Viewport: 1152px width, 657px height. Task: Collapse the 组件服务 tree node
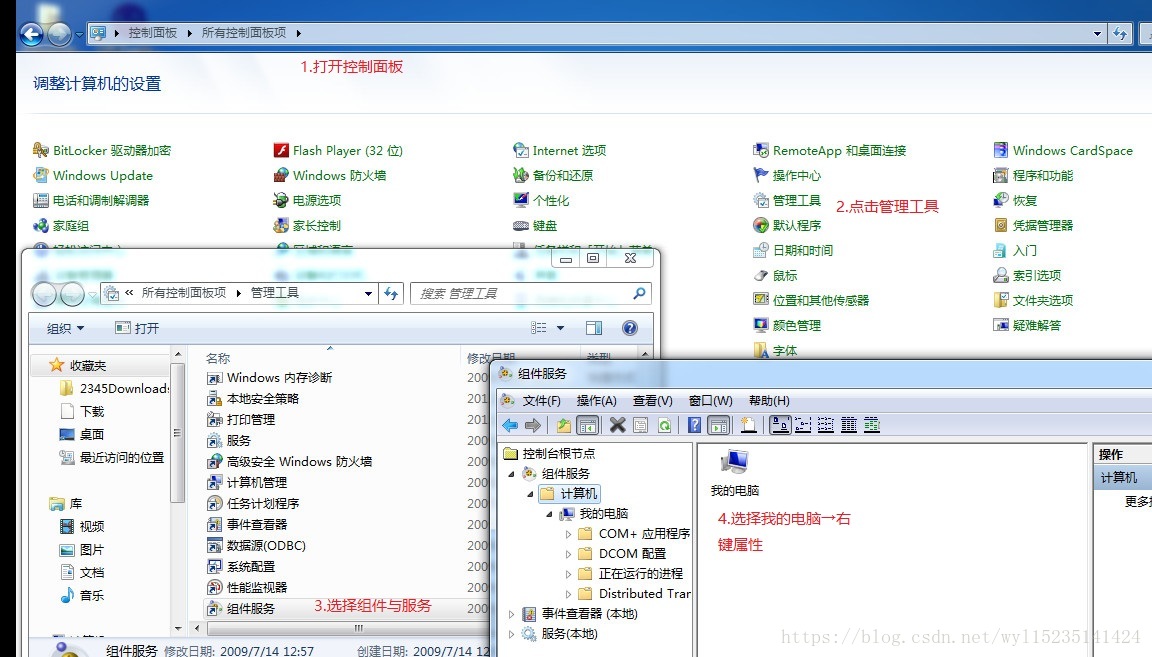[512, 474]
